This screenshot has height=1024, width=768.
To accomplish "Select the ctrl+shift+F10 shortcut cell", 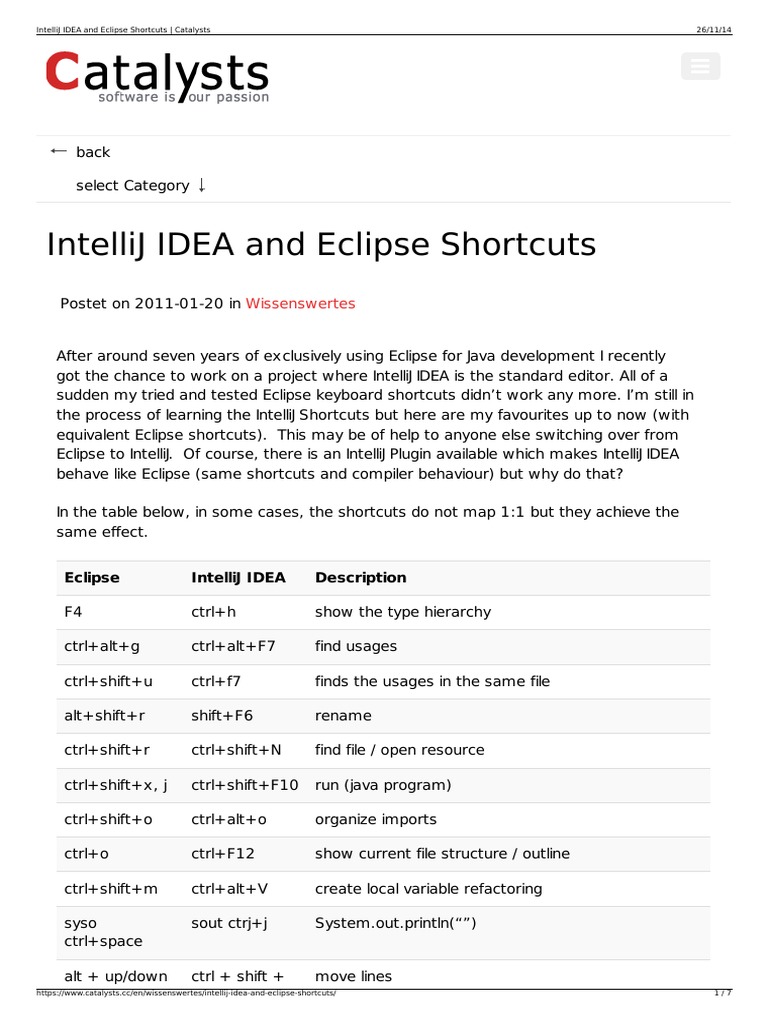I will 244,785.
